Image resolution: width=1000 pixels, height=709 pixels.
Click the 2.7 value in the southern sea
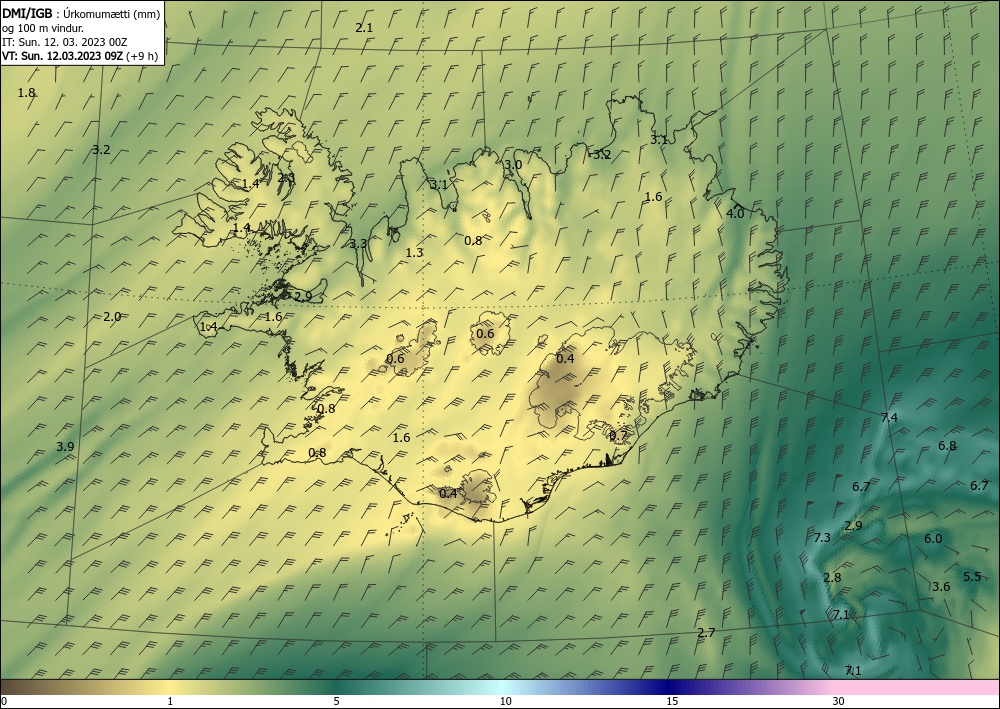[x=706, y=632]
